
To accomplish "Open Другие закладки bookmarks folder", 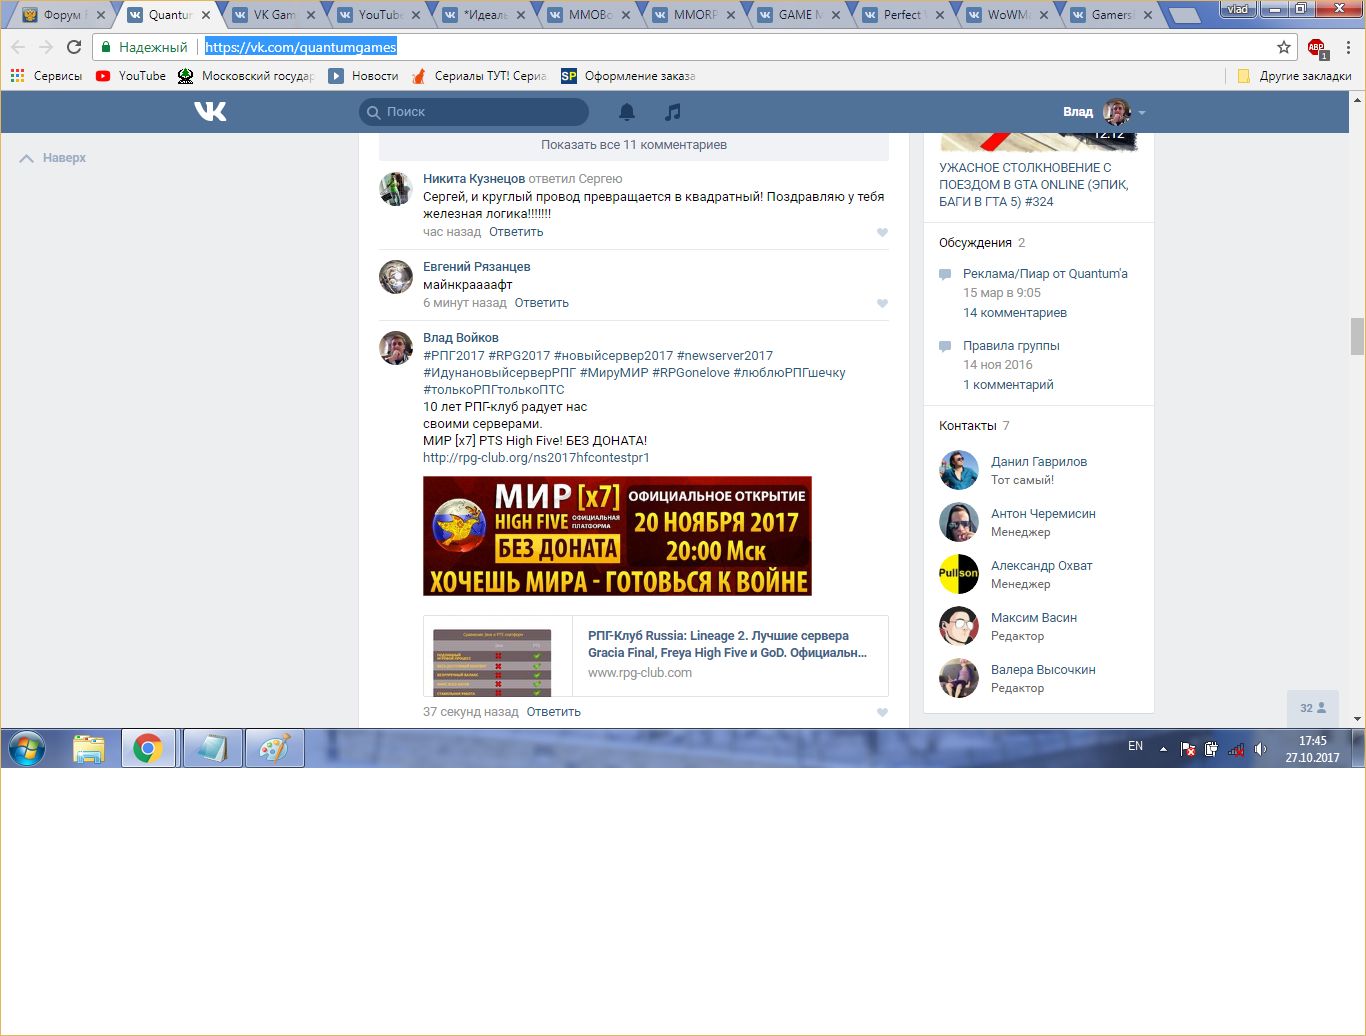I will (x=1294, y=75).
